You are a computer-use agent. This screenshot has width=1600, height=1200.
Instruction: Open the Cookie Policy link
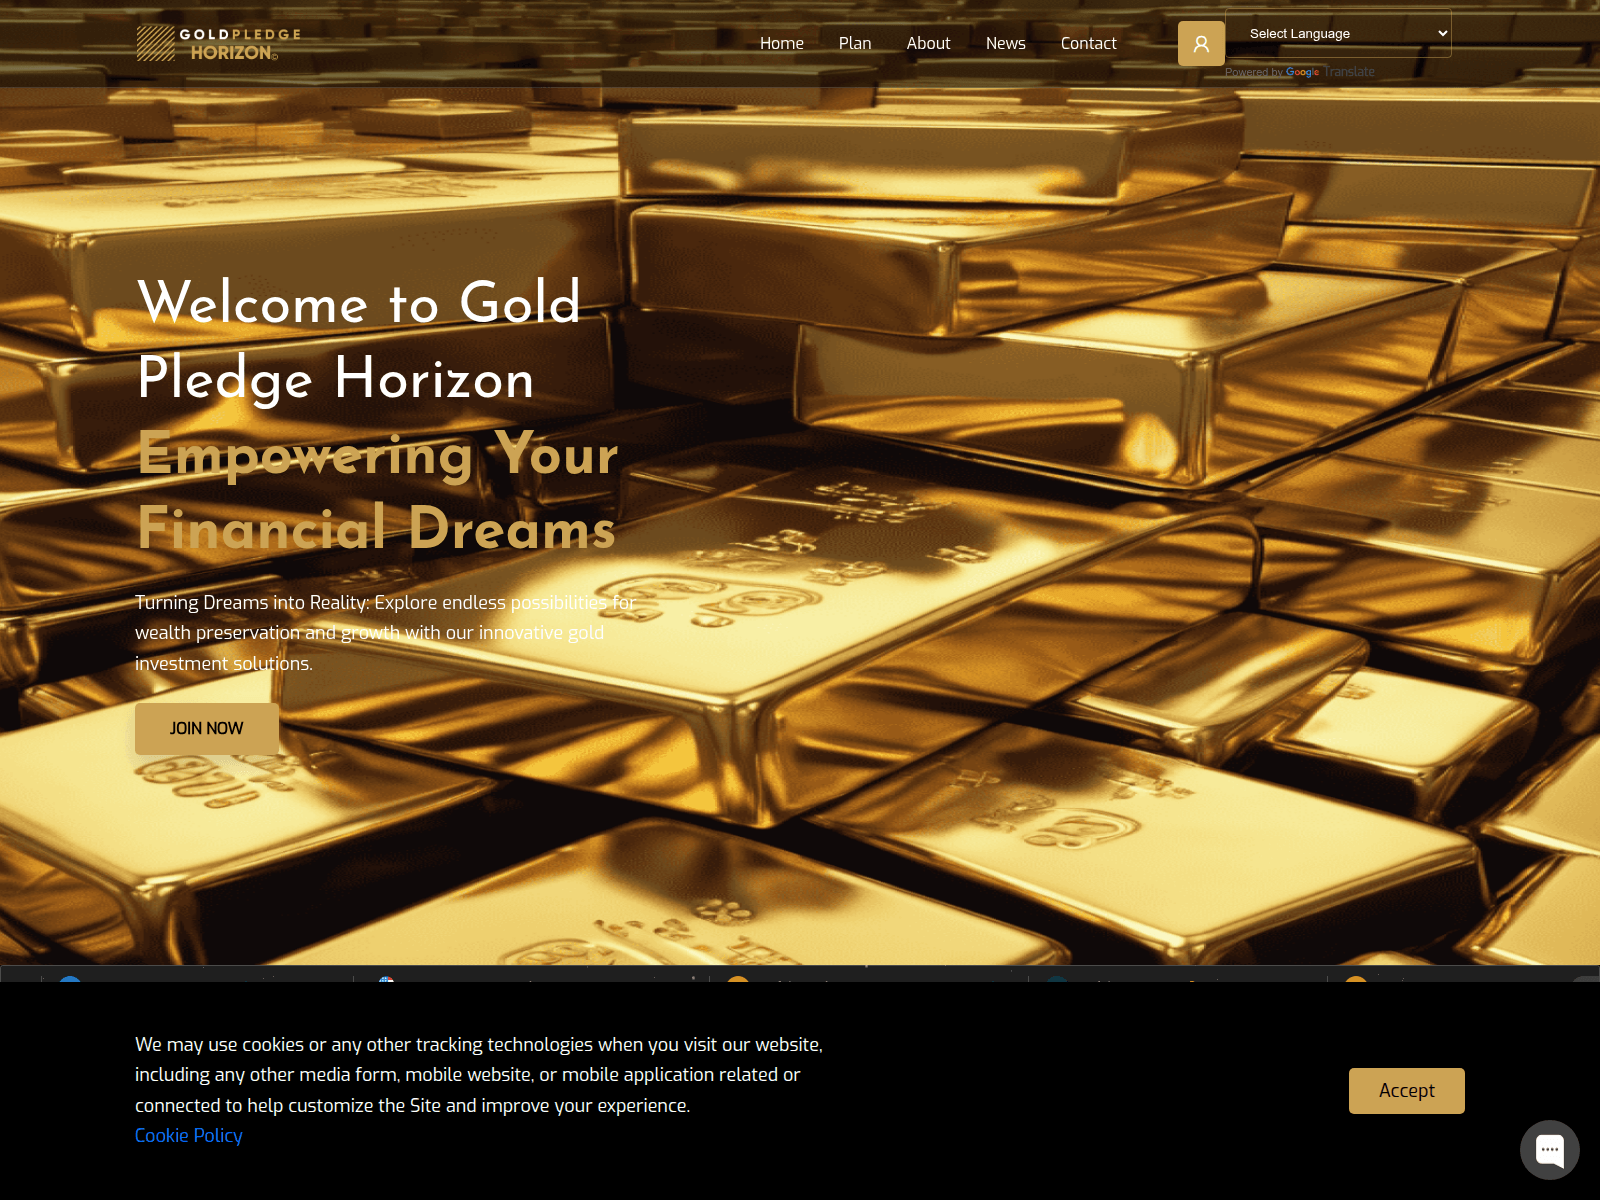(189, 1135)
